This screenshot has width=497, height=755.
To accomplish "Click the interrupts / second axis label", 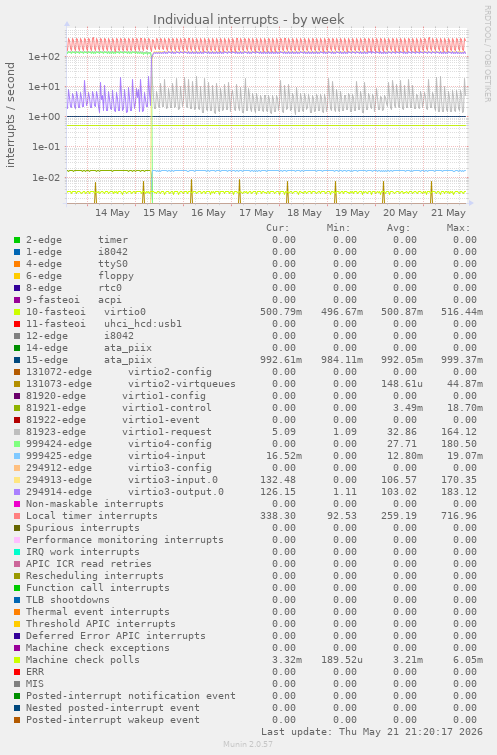I will [11, 115].
